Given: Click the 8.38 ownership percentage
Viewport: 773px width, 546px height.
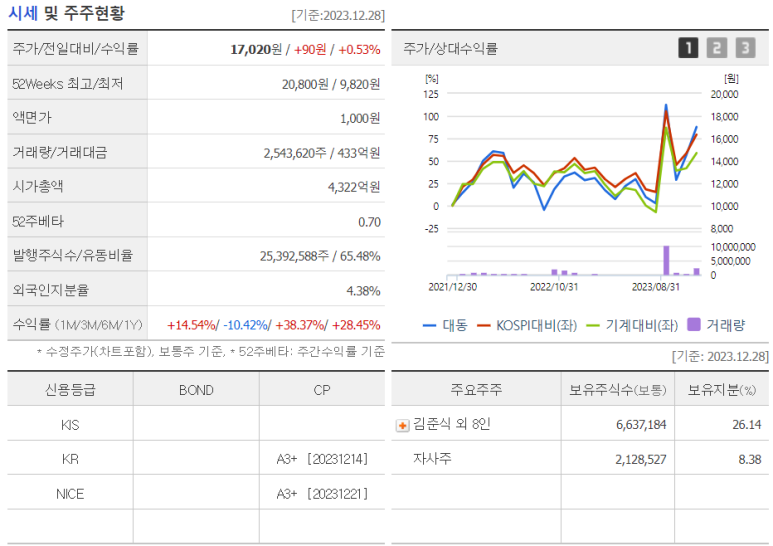Looking at the screenshot, I should (x=750, y=460).
